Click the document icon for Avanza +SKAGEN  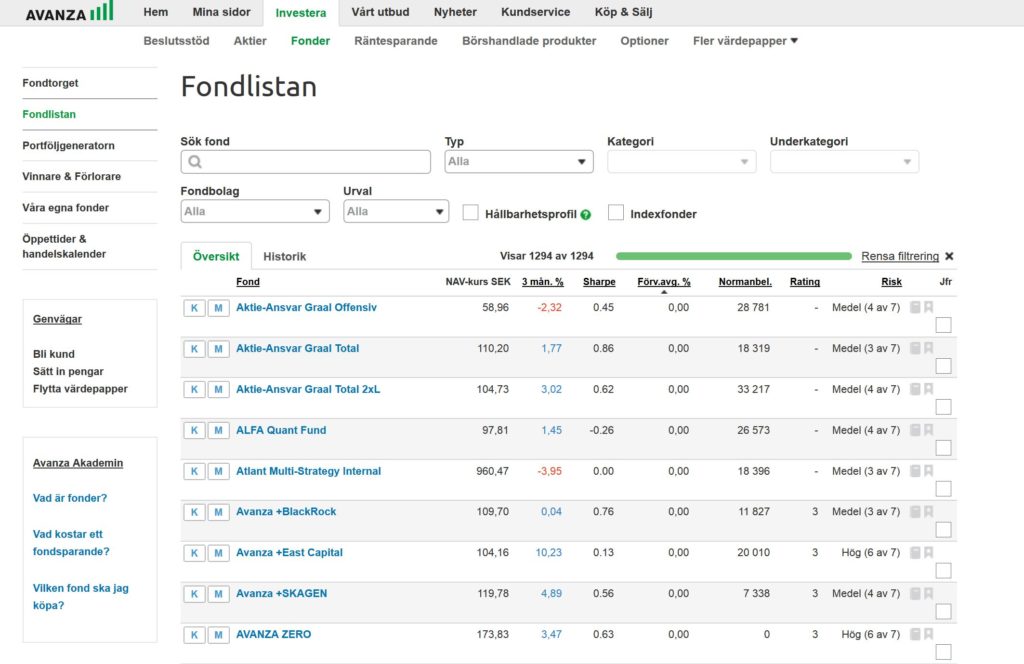point(916,593)
